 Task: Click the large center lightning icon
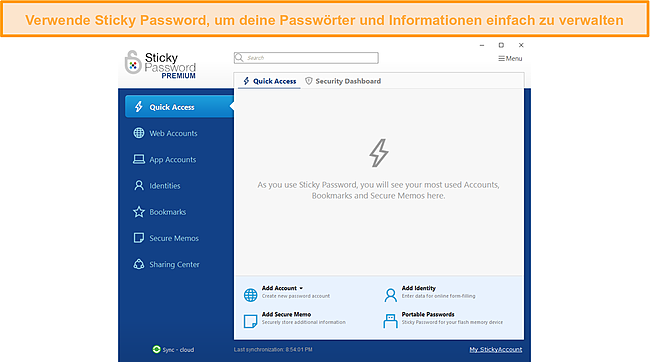pos(379,153)
